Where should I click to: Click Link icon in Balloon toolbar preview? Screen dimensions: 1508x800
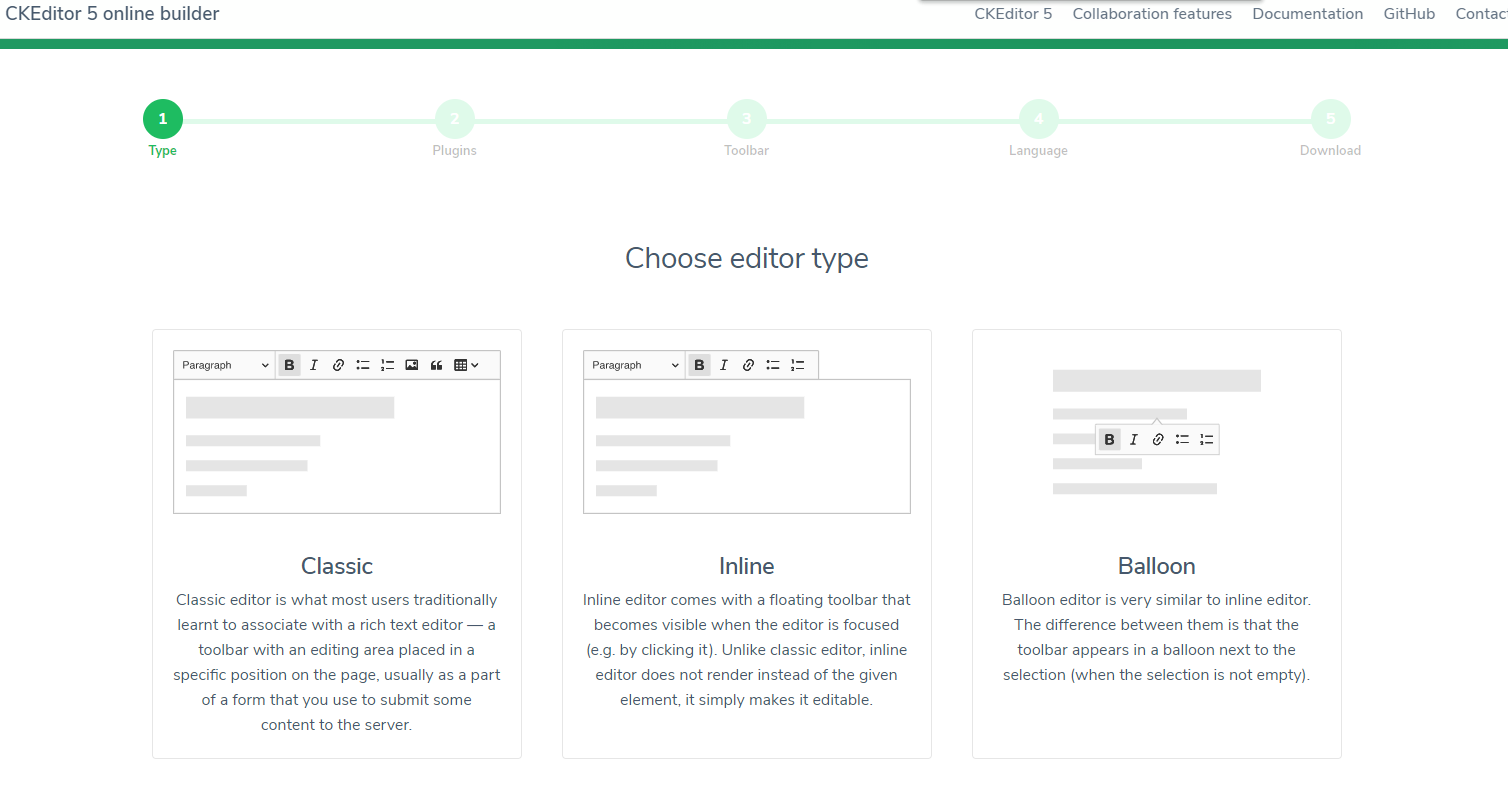pos(1158,439)
